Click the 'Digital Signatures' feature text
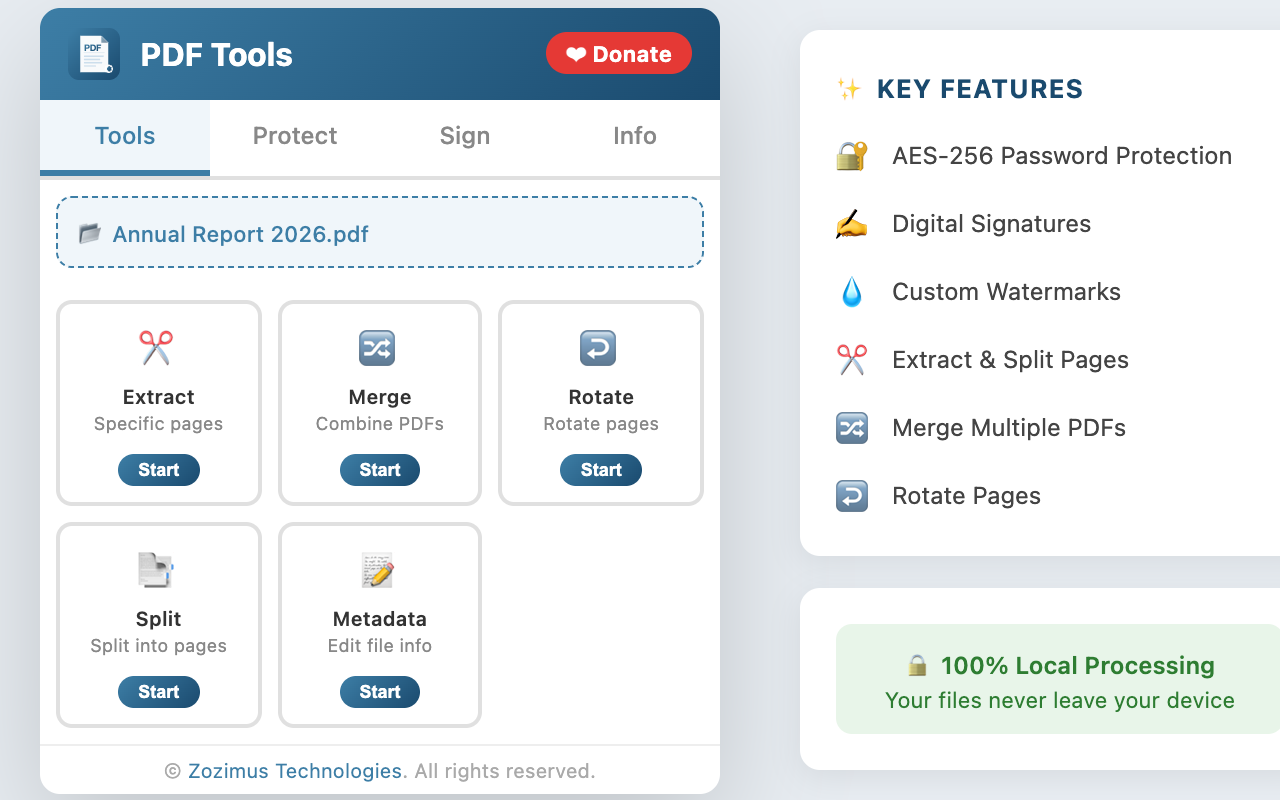The image size is (1280, 800). click(x=992, y=224)
